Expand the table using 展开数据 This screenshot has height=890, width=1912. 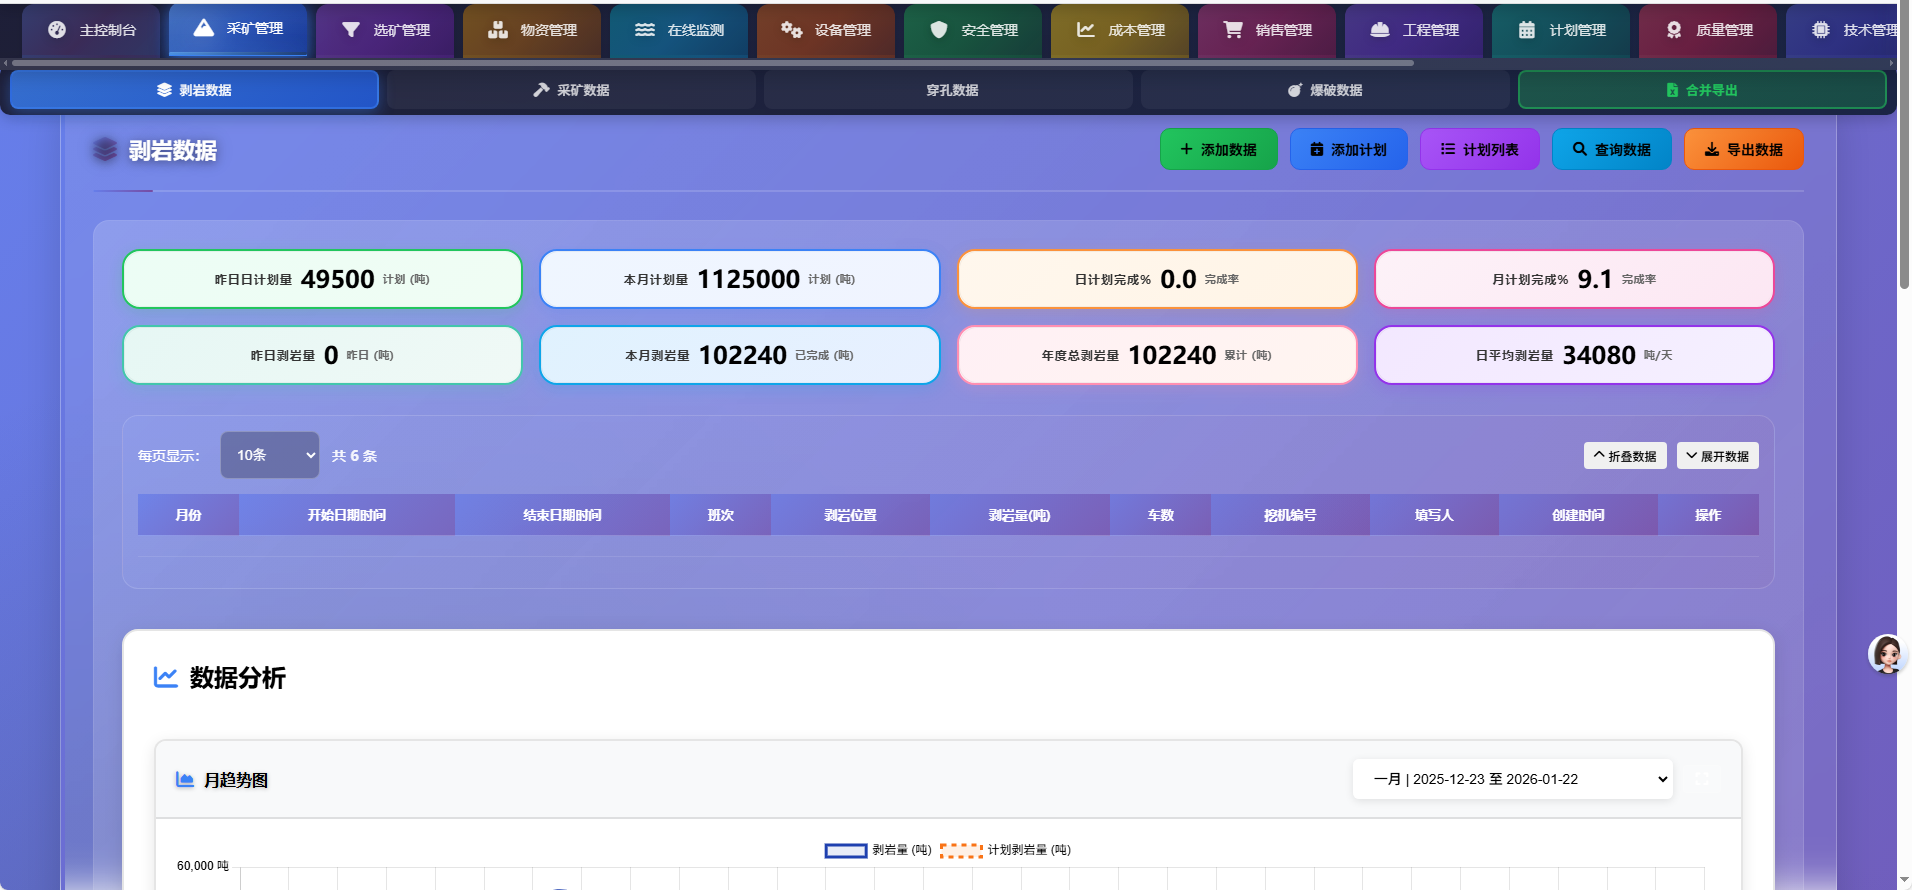pyautogui.click(x=1717, y=456)
